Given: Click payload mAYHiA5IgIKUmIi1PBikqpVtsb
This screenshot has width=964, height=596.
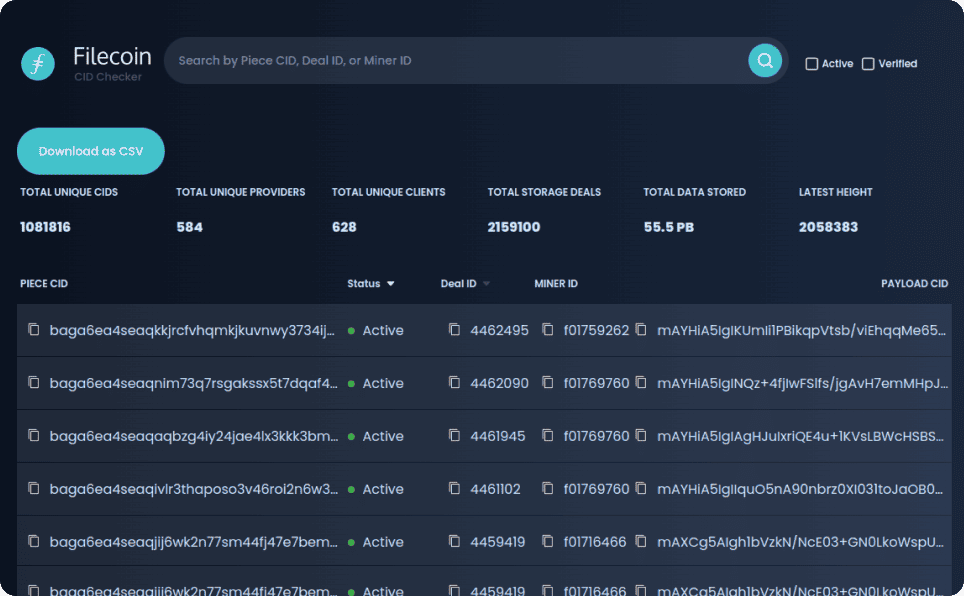Looking at the screenshot, I should coord(802,330).
